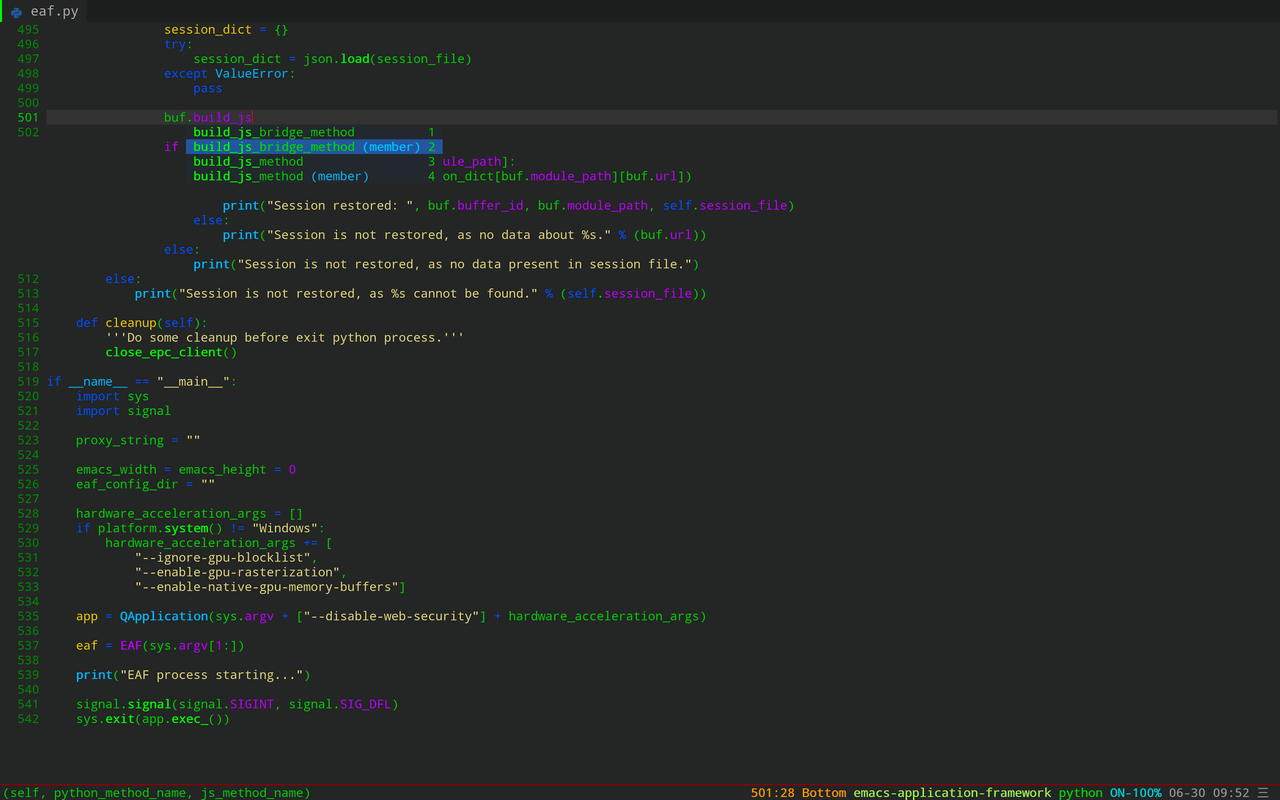Image resolution: width=1280 pixels, height=800 pixels.
Task: Click 'session_dict = {}' on line 495
Action: pyautogui.click(x=226, y=30)
